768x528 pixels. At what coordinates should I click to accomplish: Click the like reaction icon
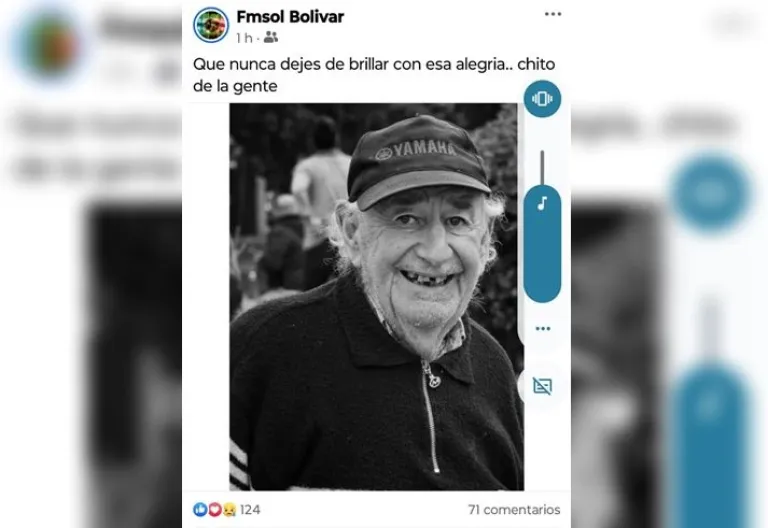click(200, 509)
